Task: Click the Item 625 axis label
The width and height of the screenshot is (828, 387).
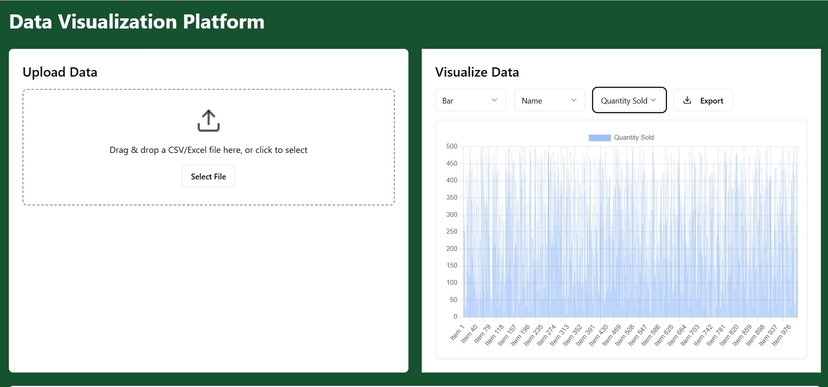Action: tap(663, 334)
